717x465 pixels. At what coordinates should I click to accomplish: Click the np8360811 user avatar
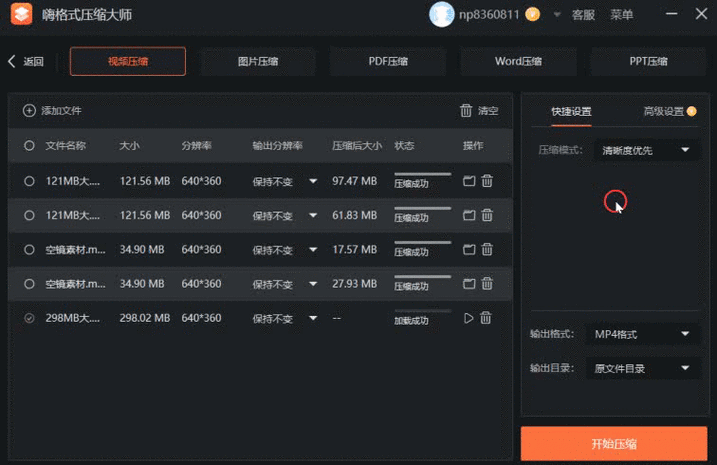click(441, 15)
